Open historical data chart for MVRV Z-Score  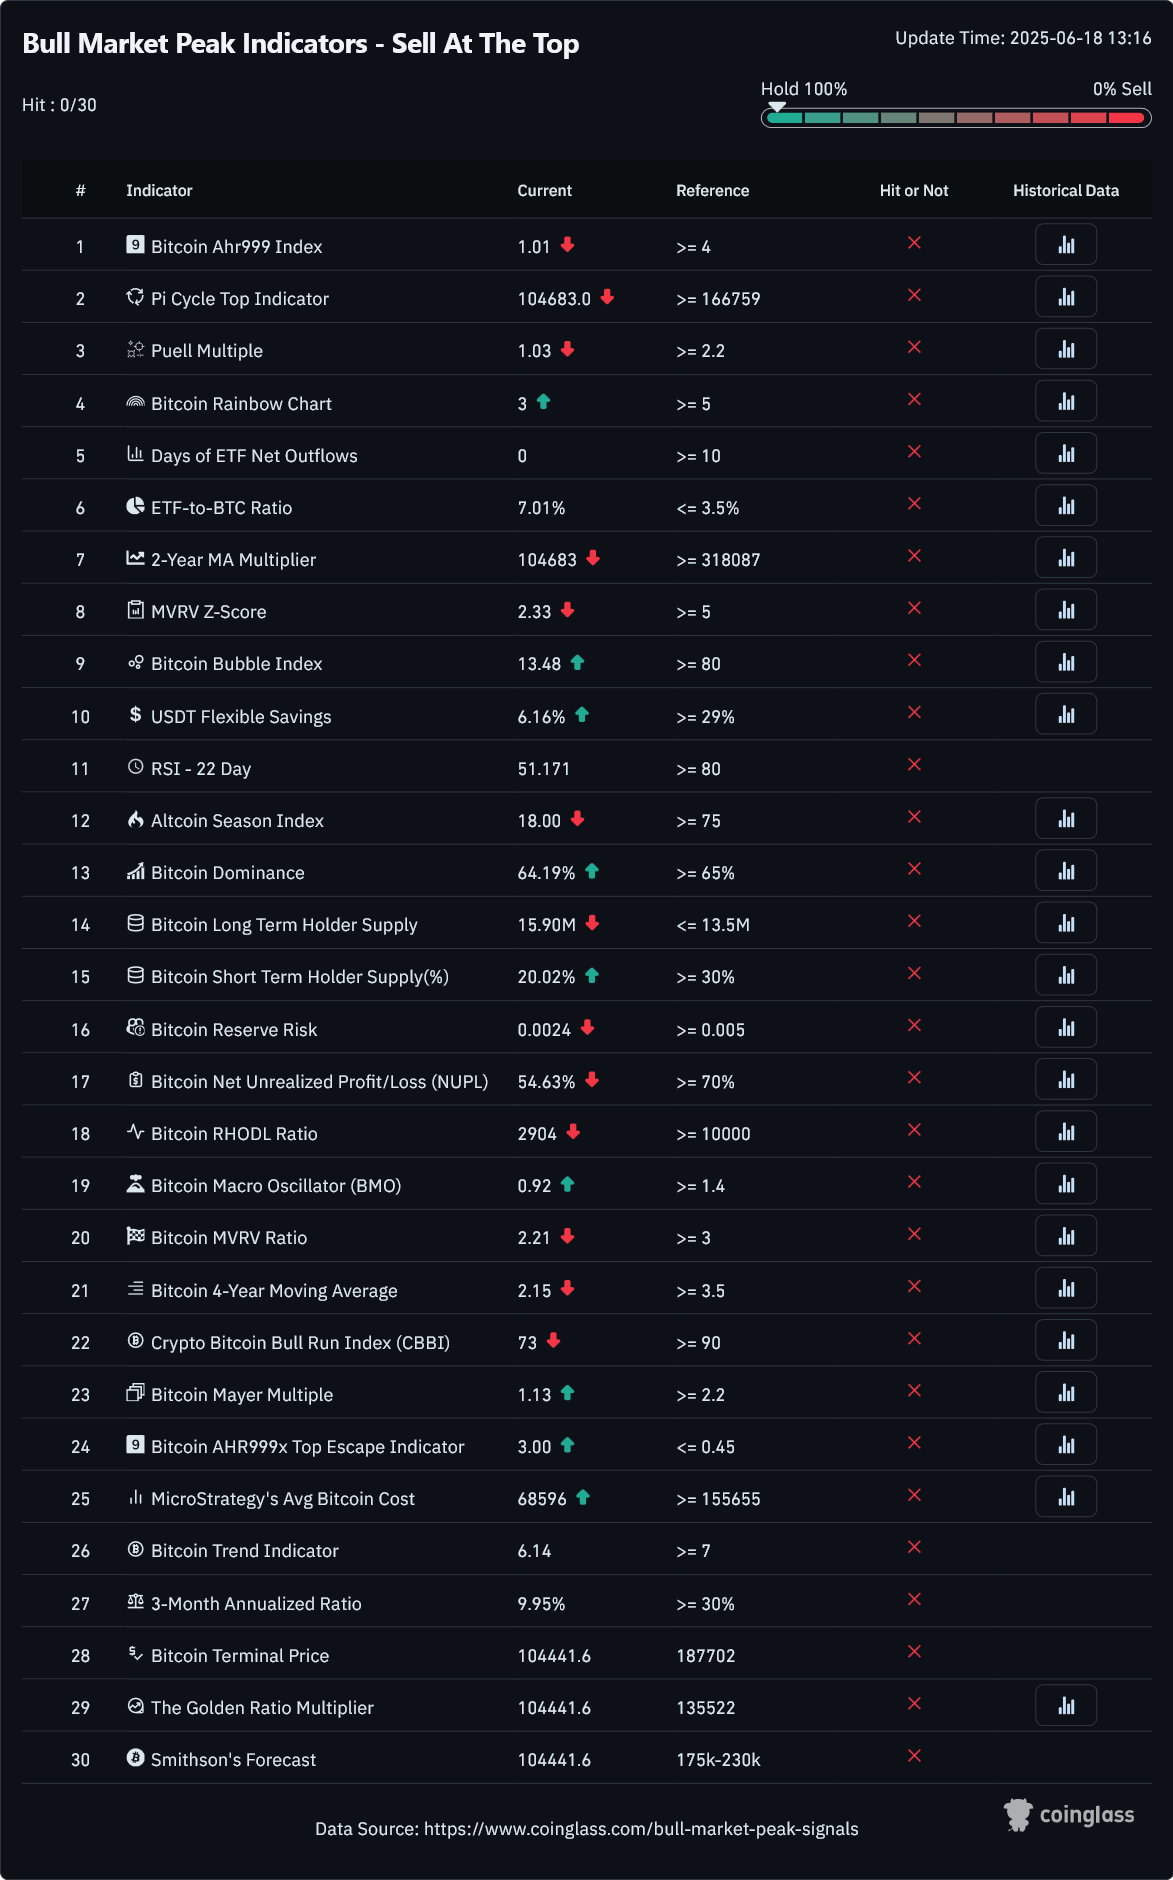tap(1066, 610)
